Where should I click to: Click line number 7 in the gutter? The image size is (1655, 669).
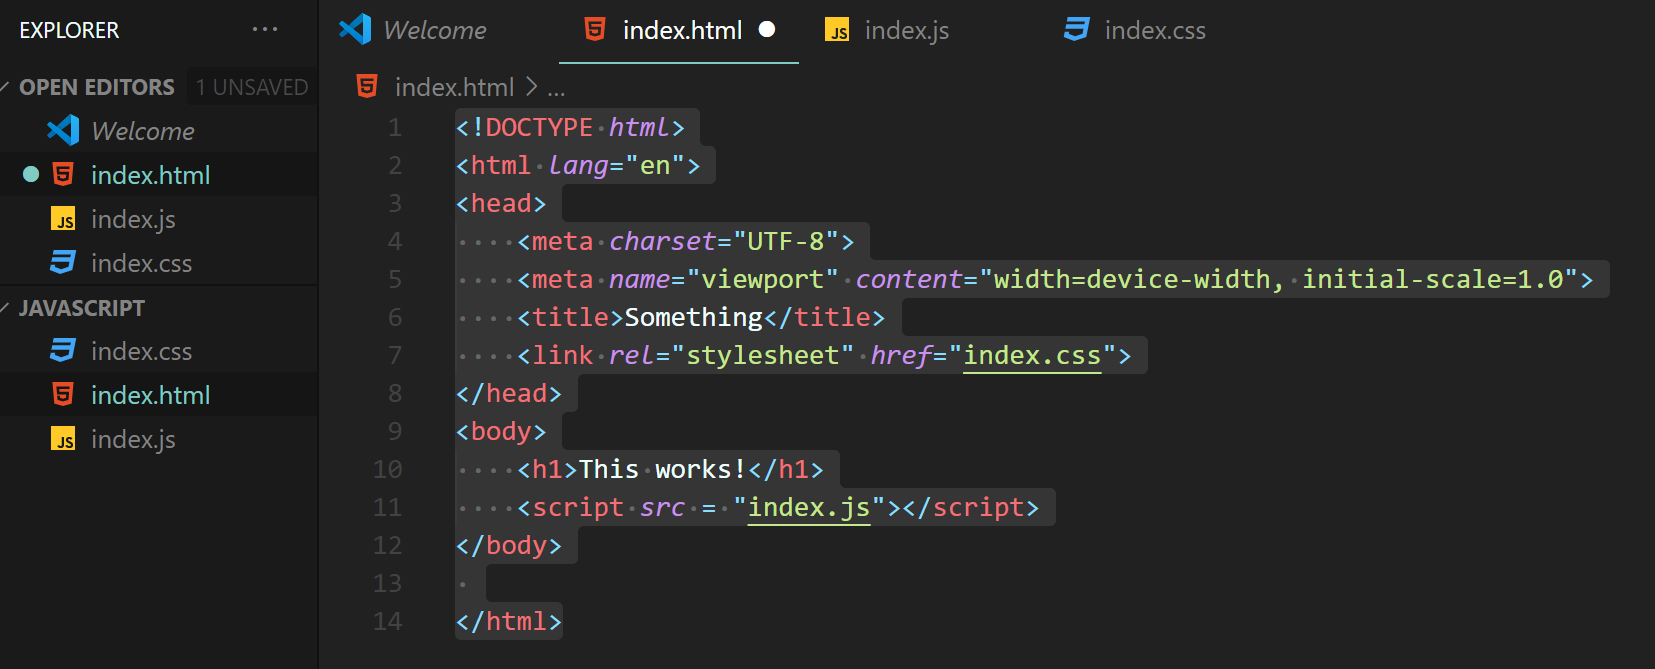[x=395, y=355]
